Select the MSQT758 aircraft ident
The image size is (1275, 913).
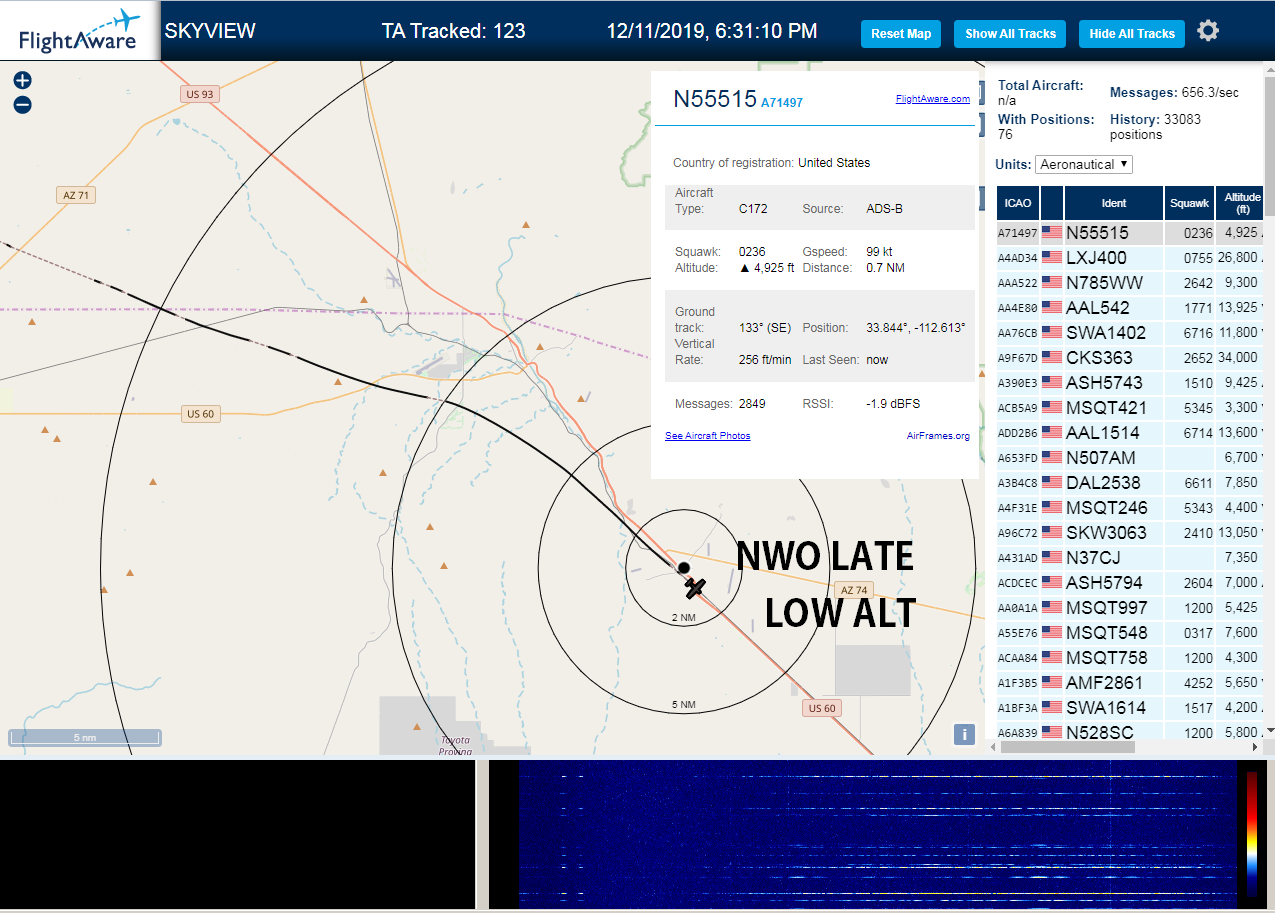[x=1107, y=657]
